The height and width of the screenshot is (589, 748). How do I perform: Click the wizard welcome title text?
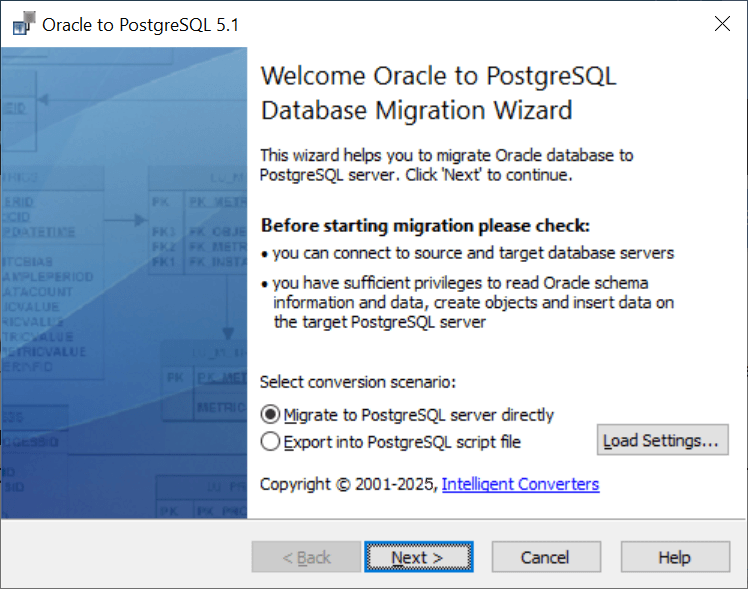pos(438,93)
